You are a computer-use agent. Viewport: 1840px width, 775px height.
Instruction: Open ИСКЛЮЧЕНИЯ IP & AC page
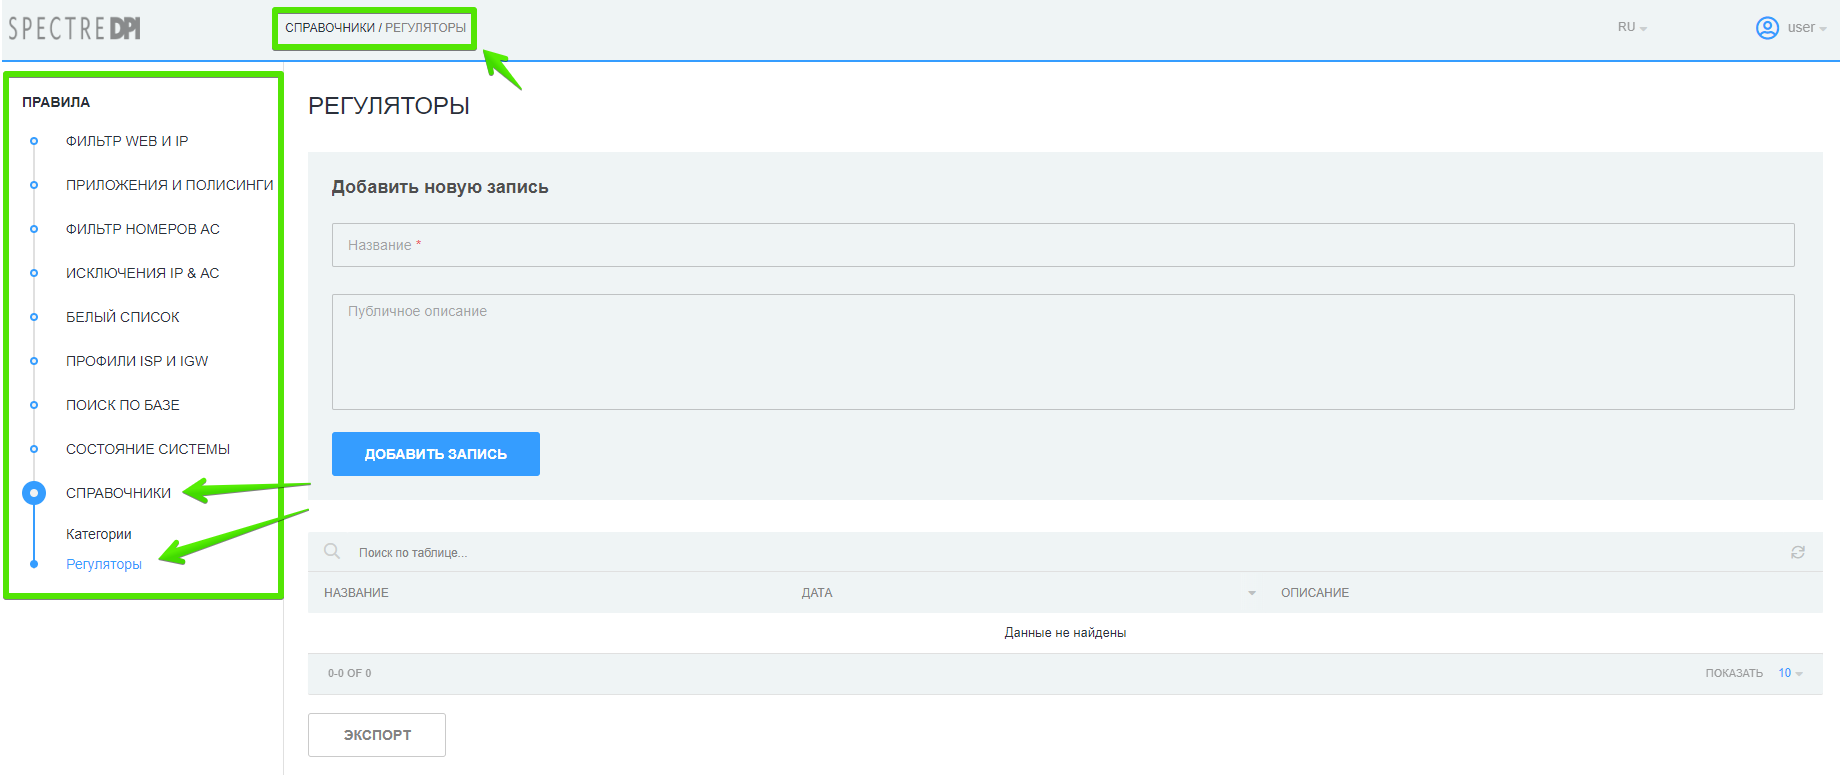coord(142,273)
